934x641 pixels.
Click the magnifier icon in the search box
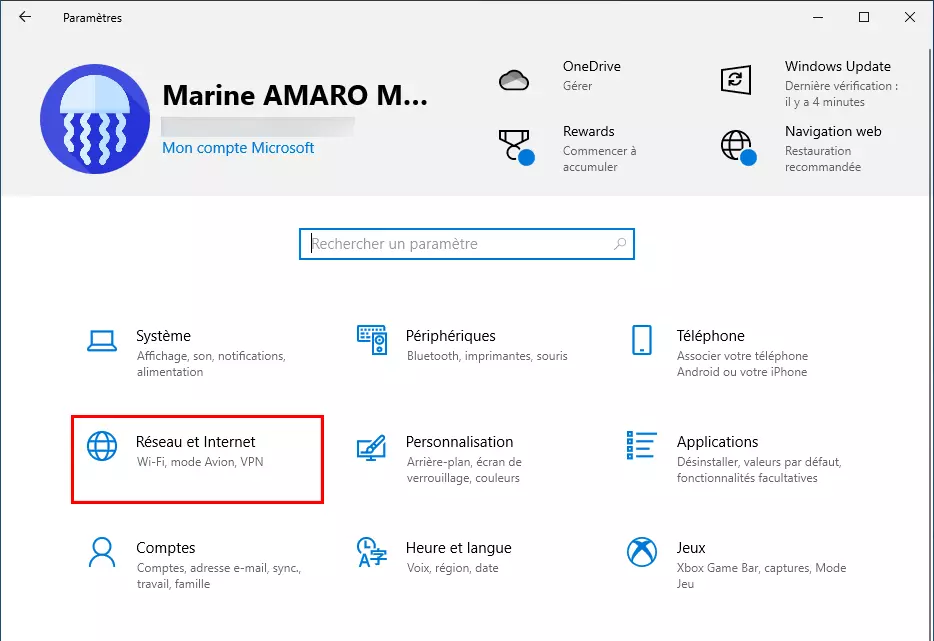620,244
